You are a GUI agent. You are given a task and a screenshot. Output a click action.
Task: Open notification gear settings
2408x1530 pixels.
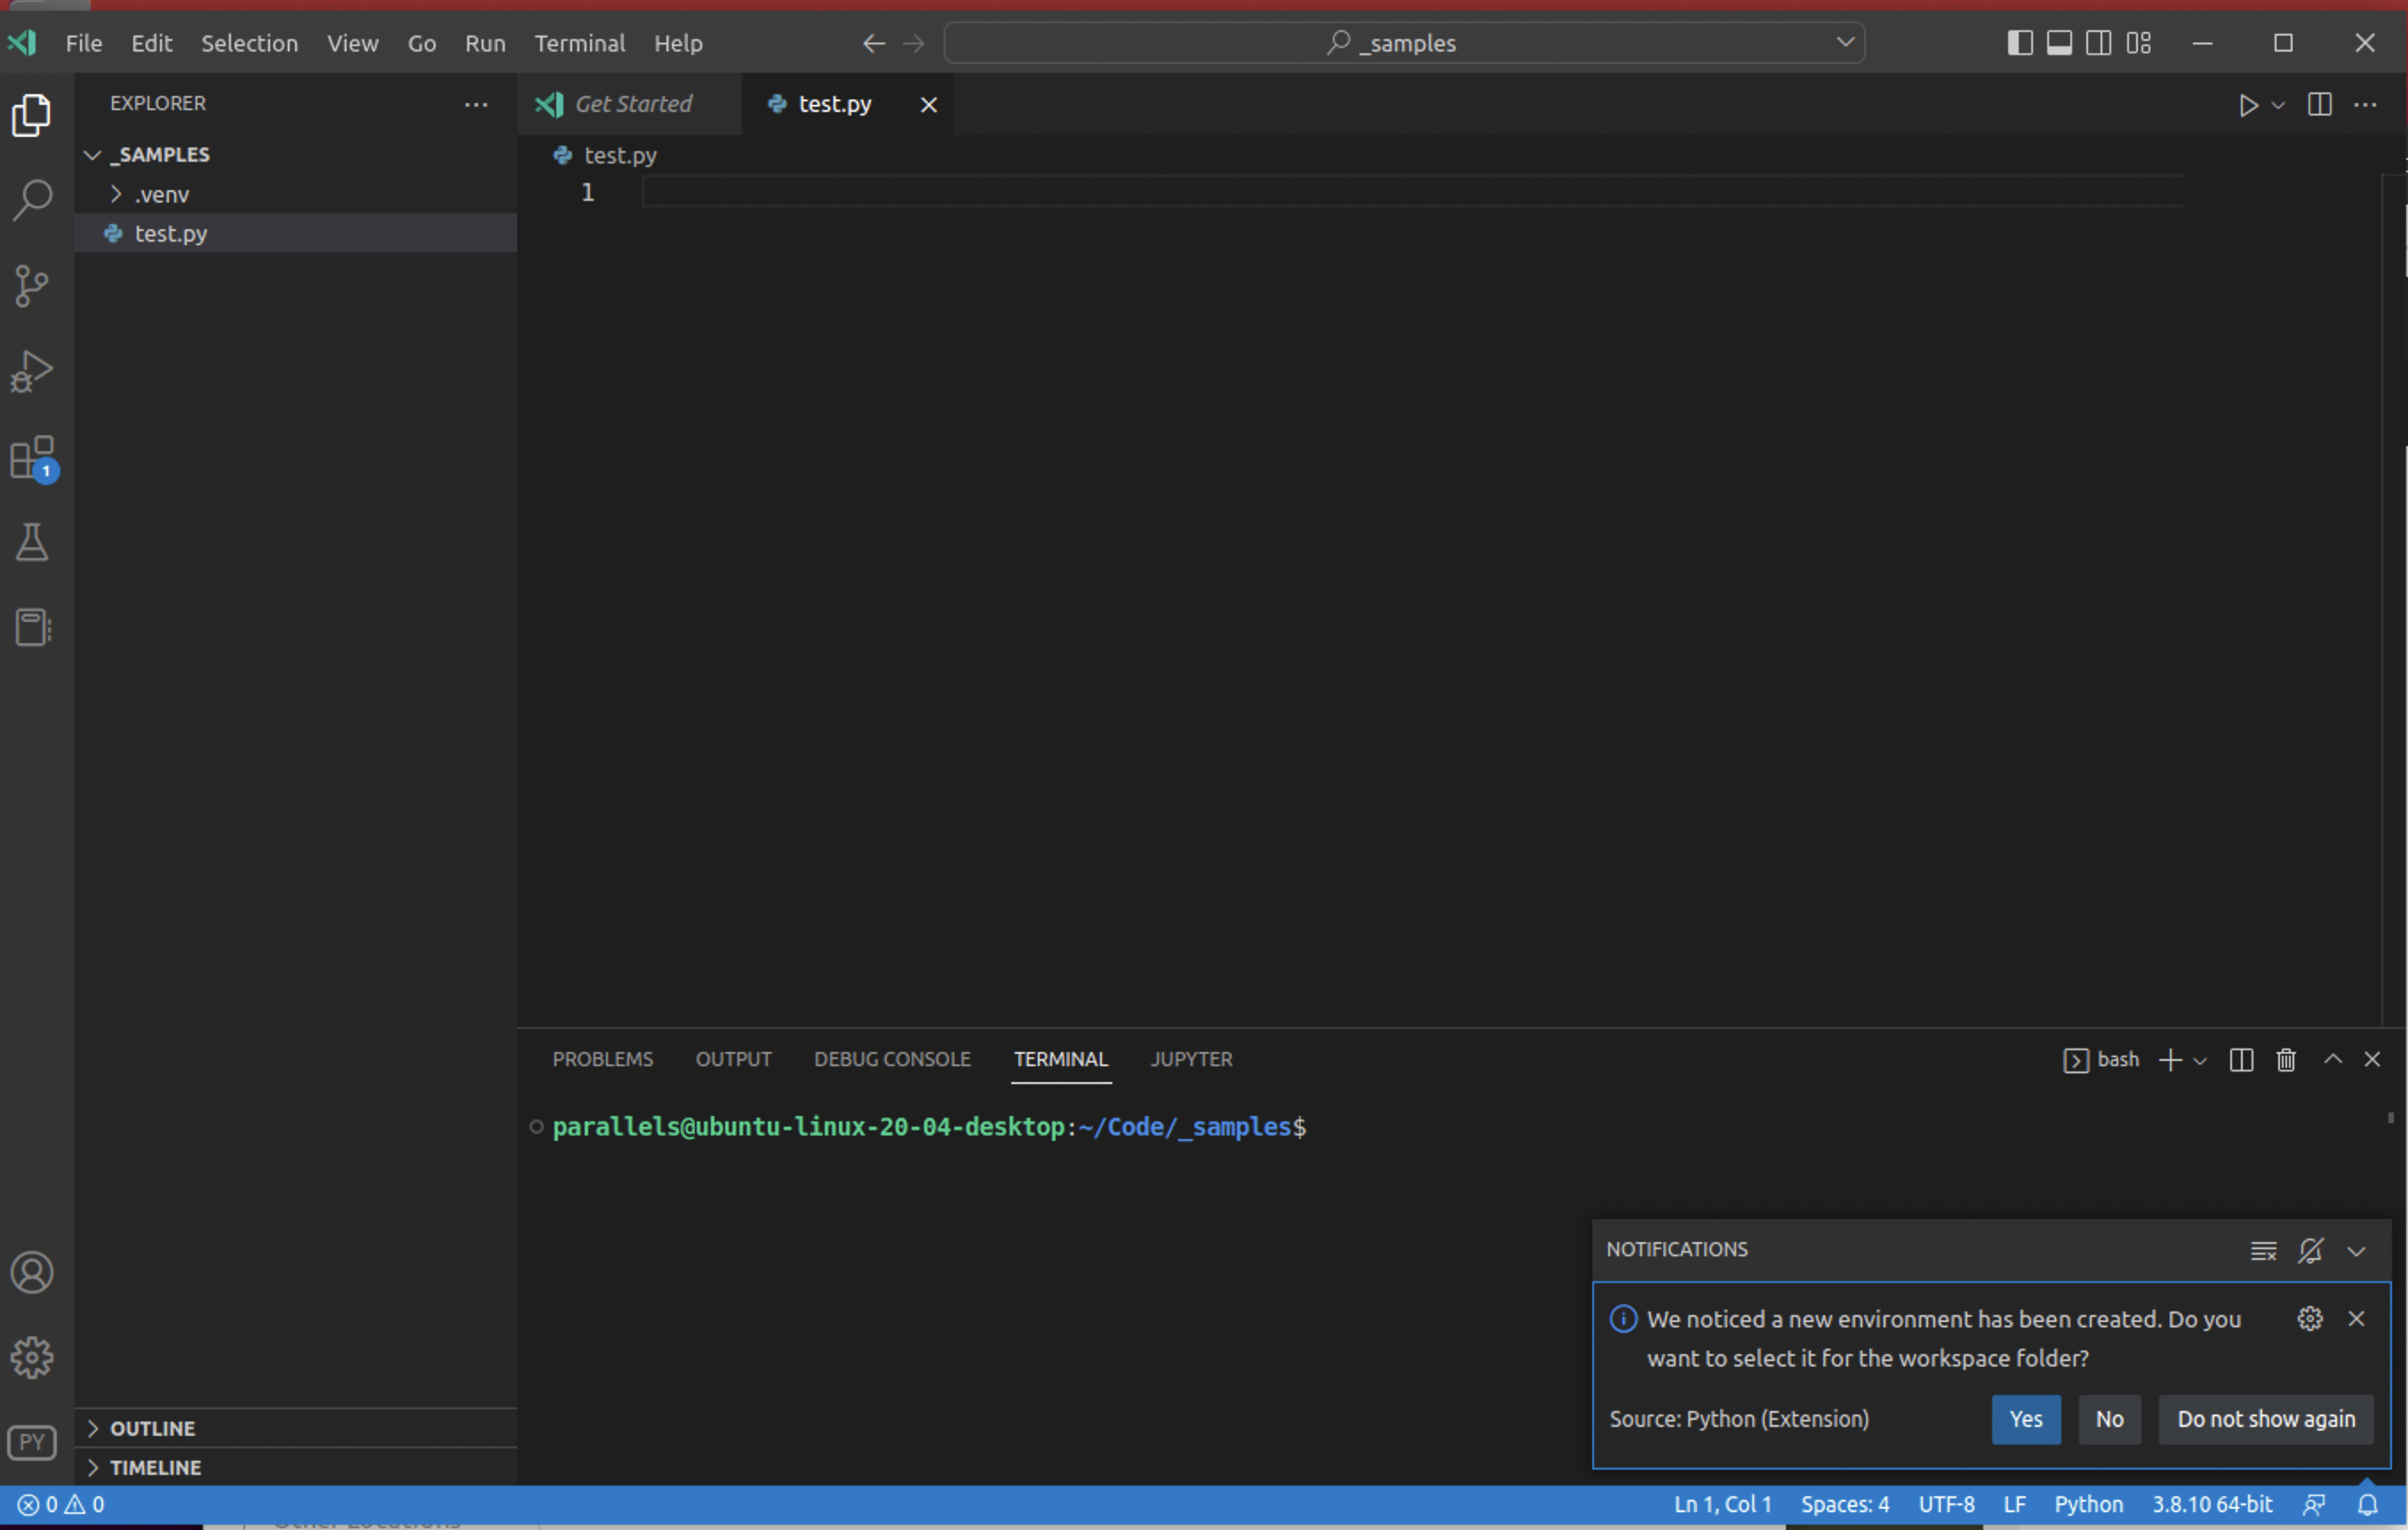click(2310, 1319)
